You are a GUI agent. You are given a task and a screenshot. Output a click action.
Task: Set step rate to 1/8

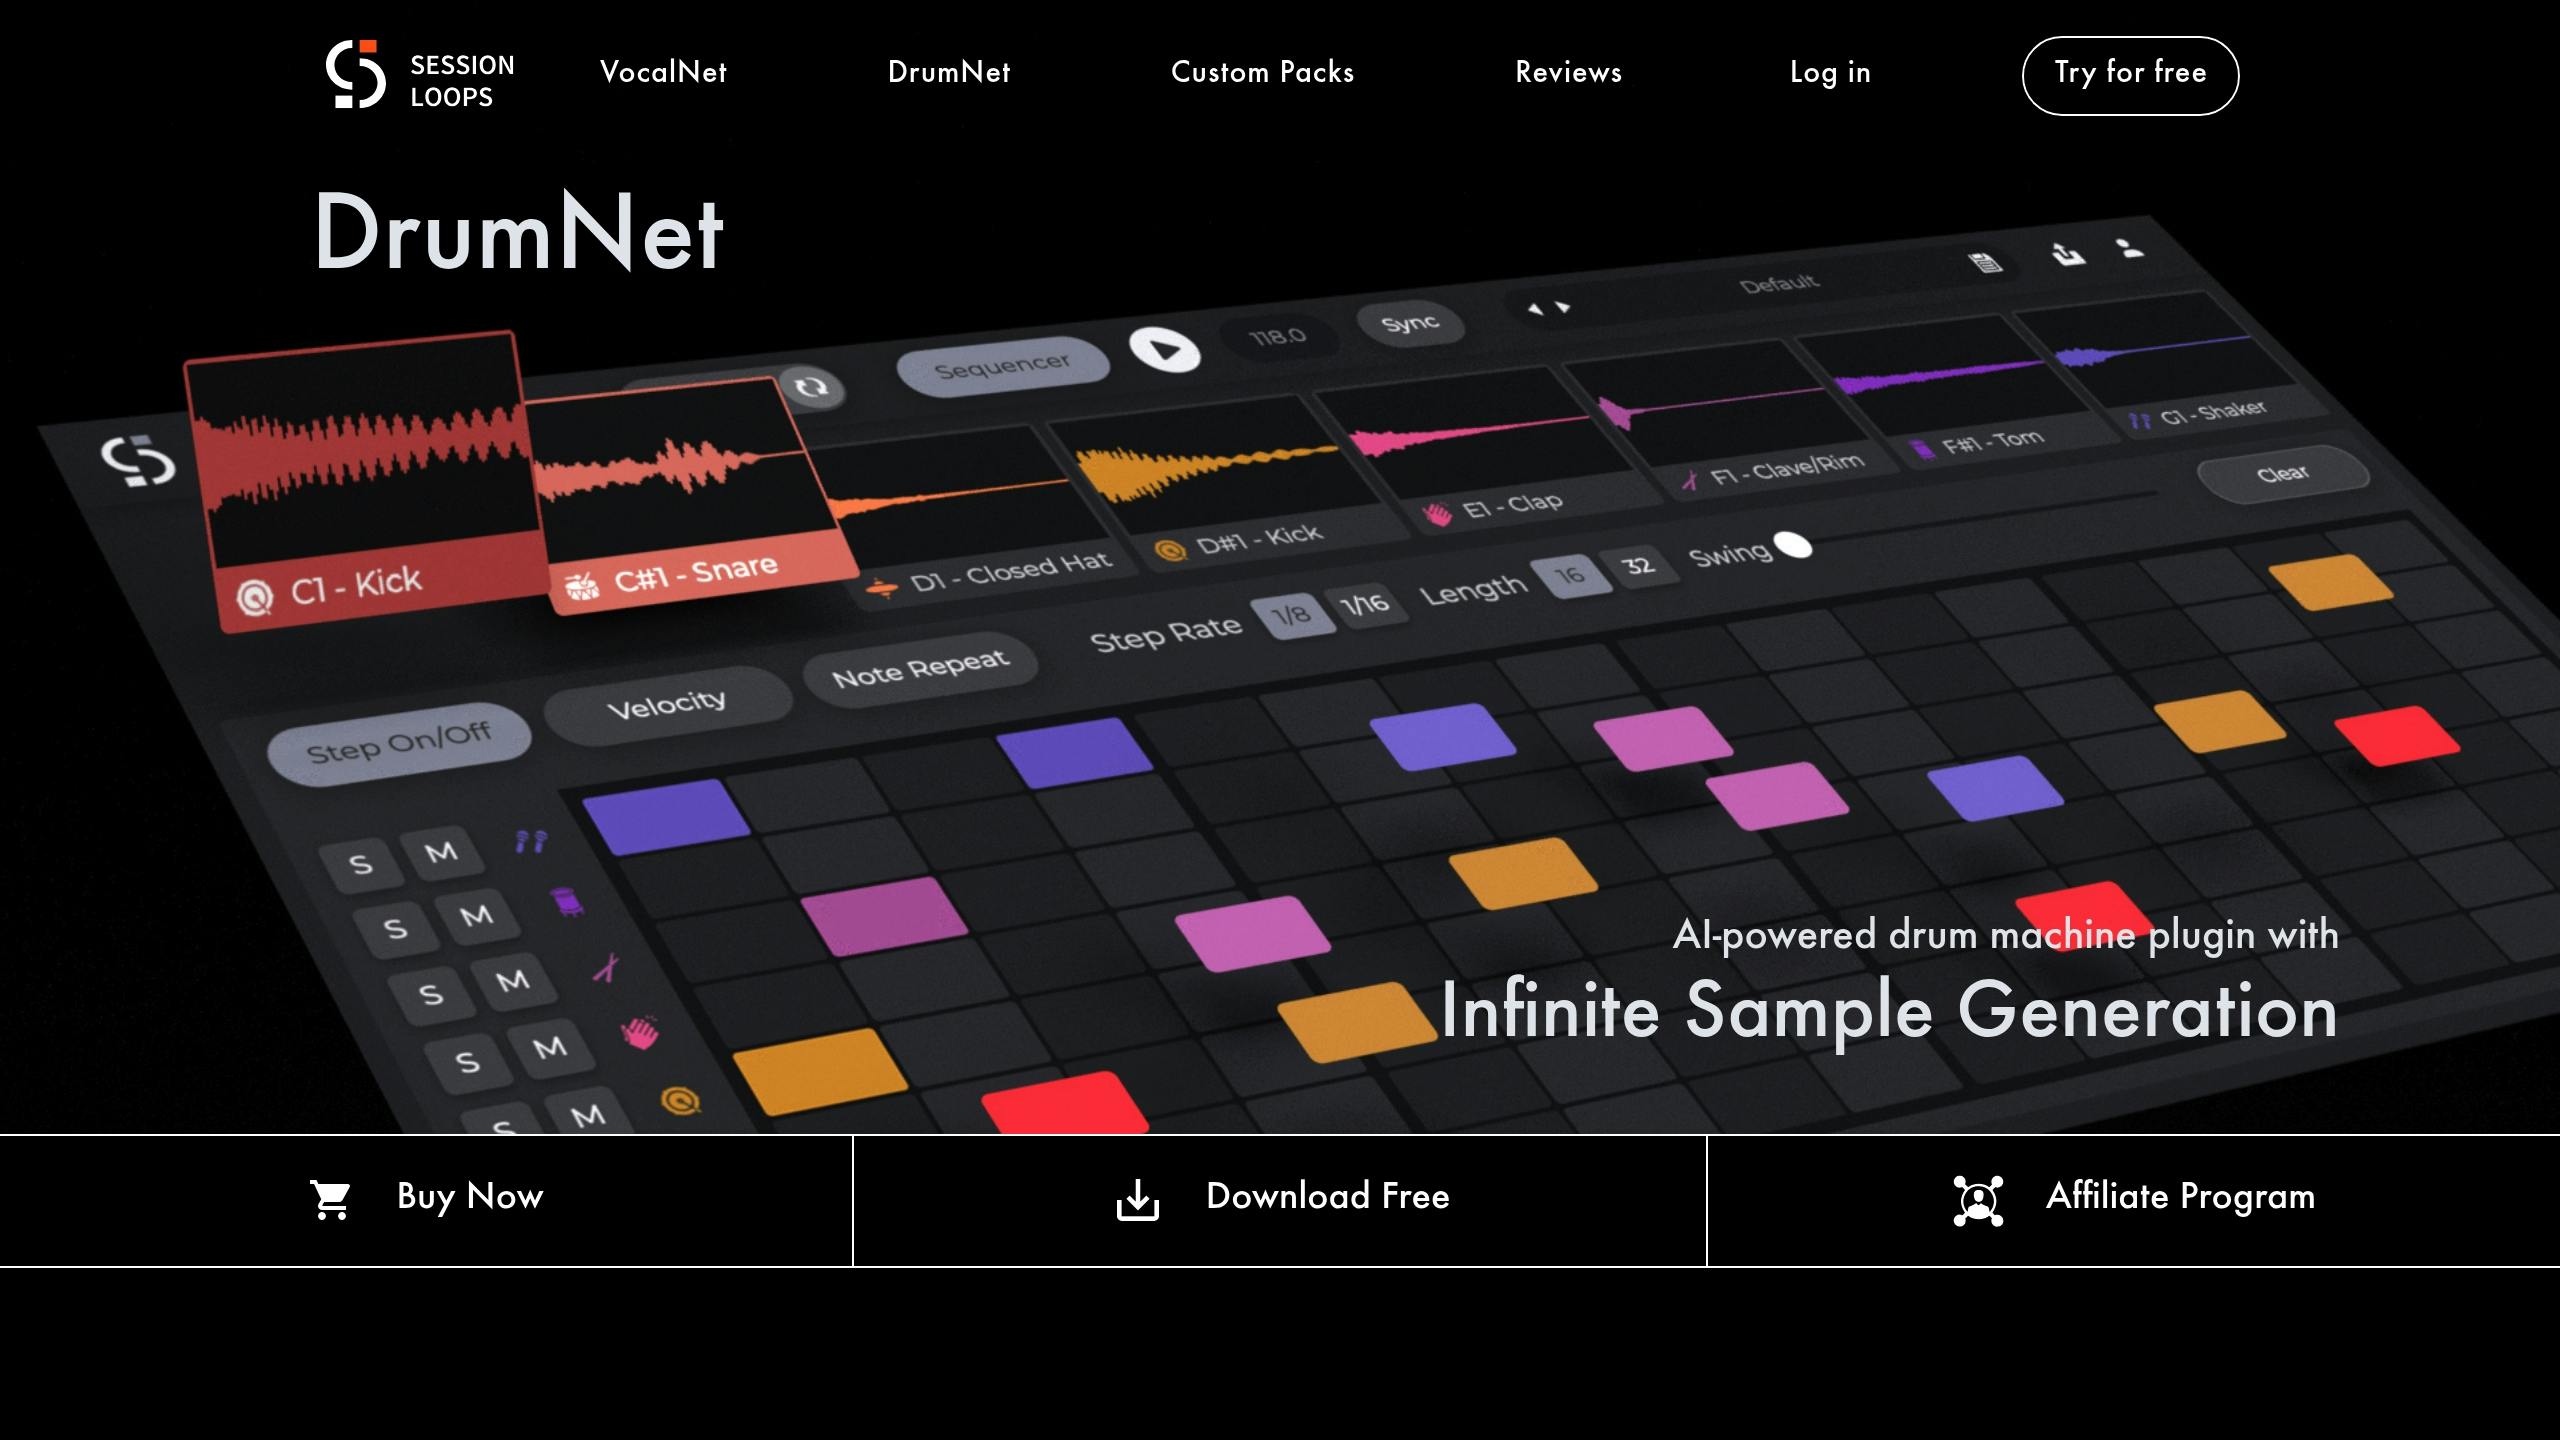(1292, 614)
